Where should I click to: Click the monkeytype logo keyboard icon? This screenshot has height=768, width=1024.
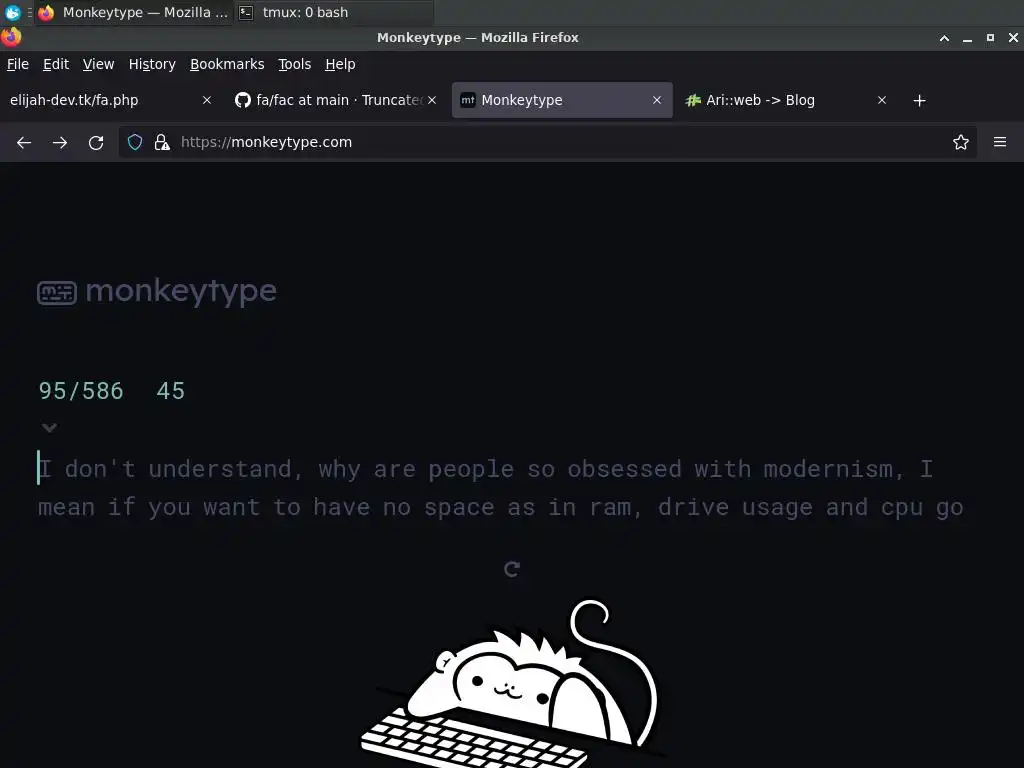[57, 293]
